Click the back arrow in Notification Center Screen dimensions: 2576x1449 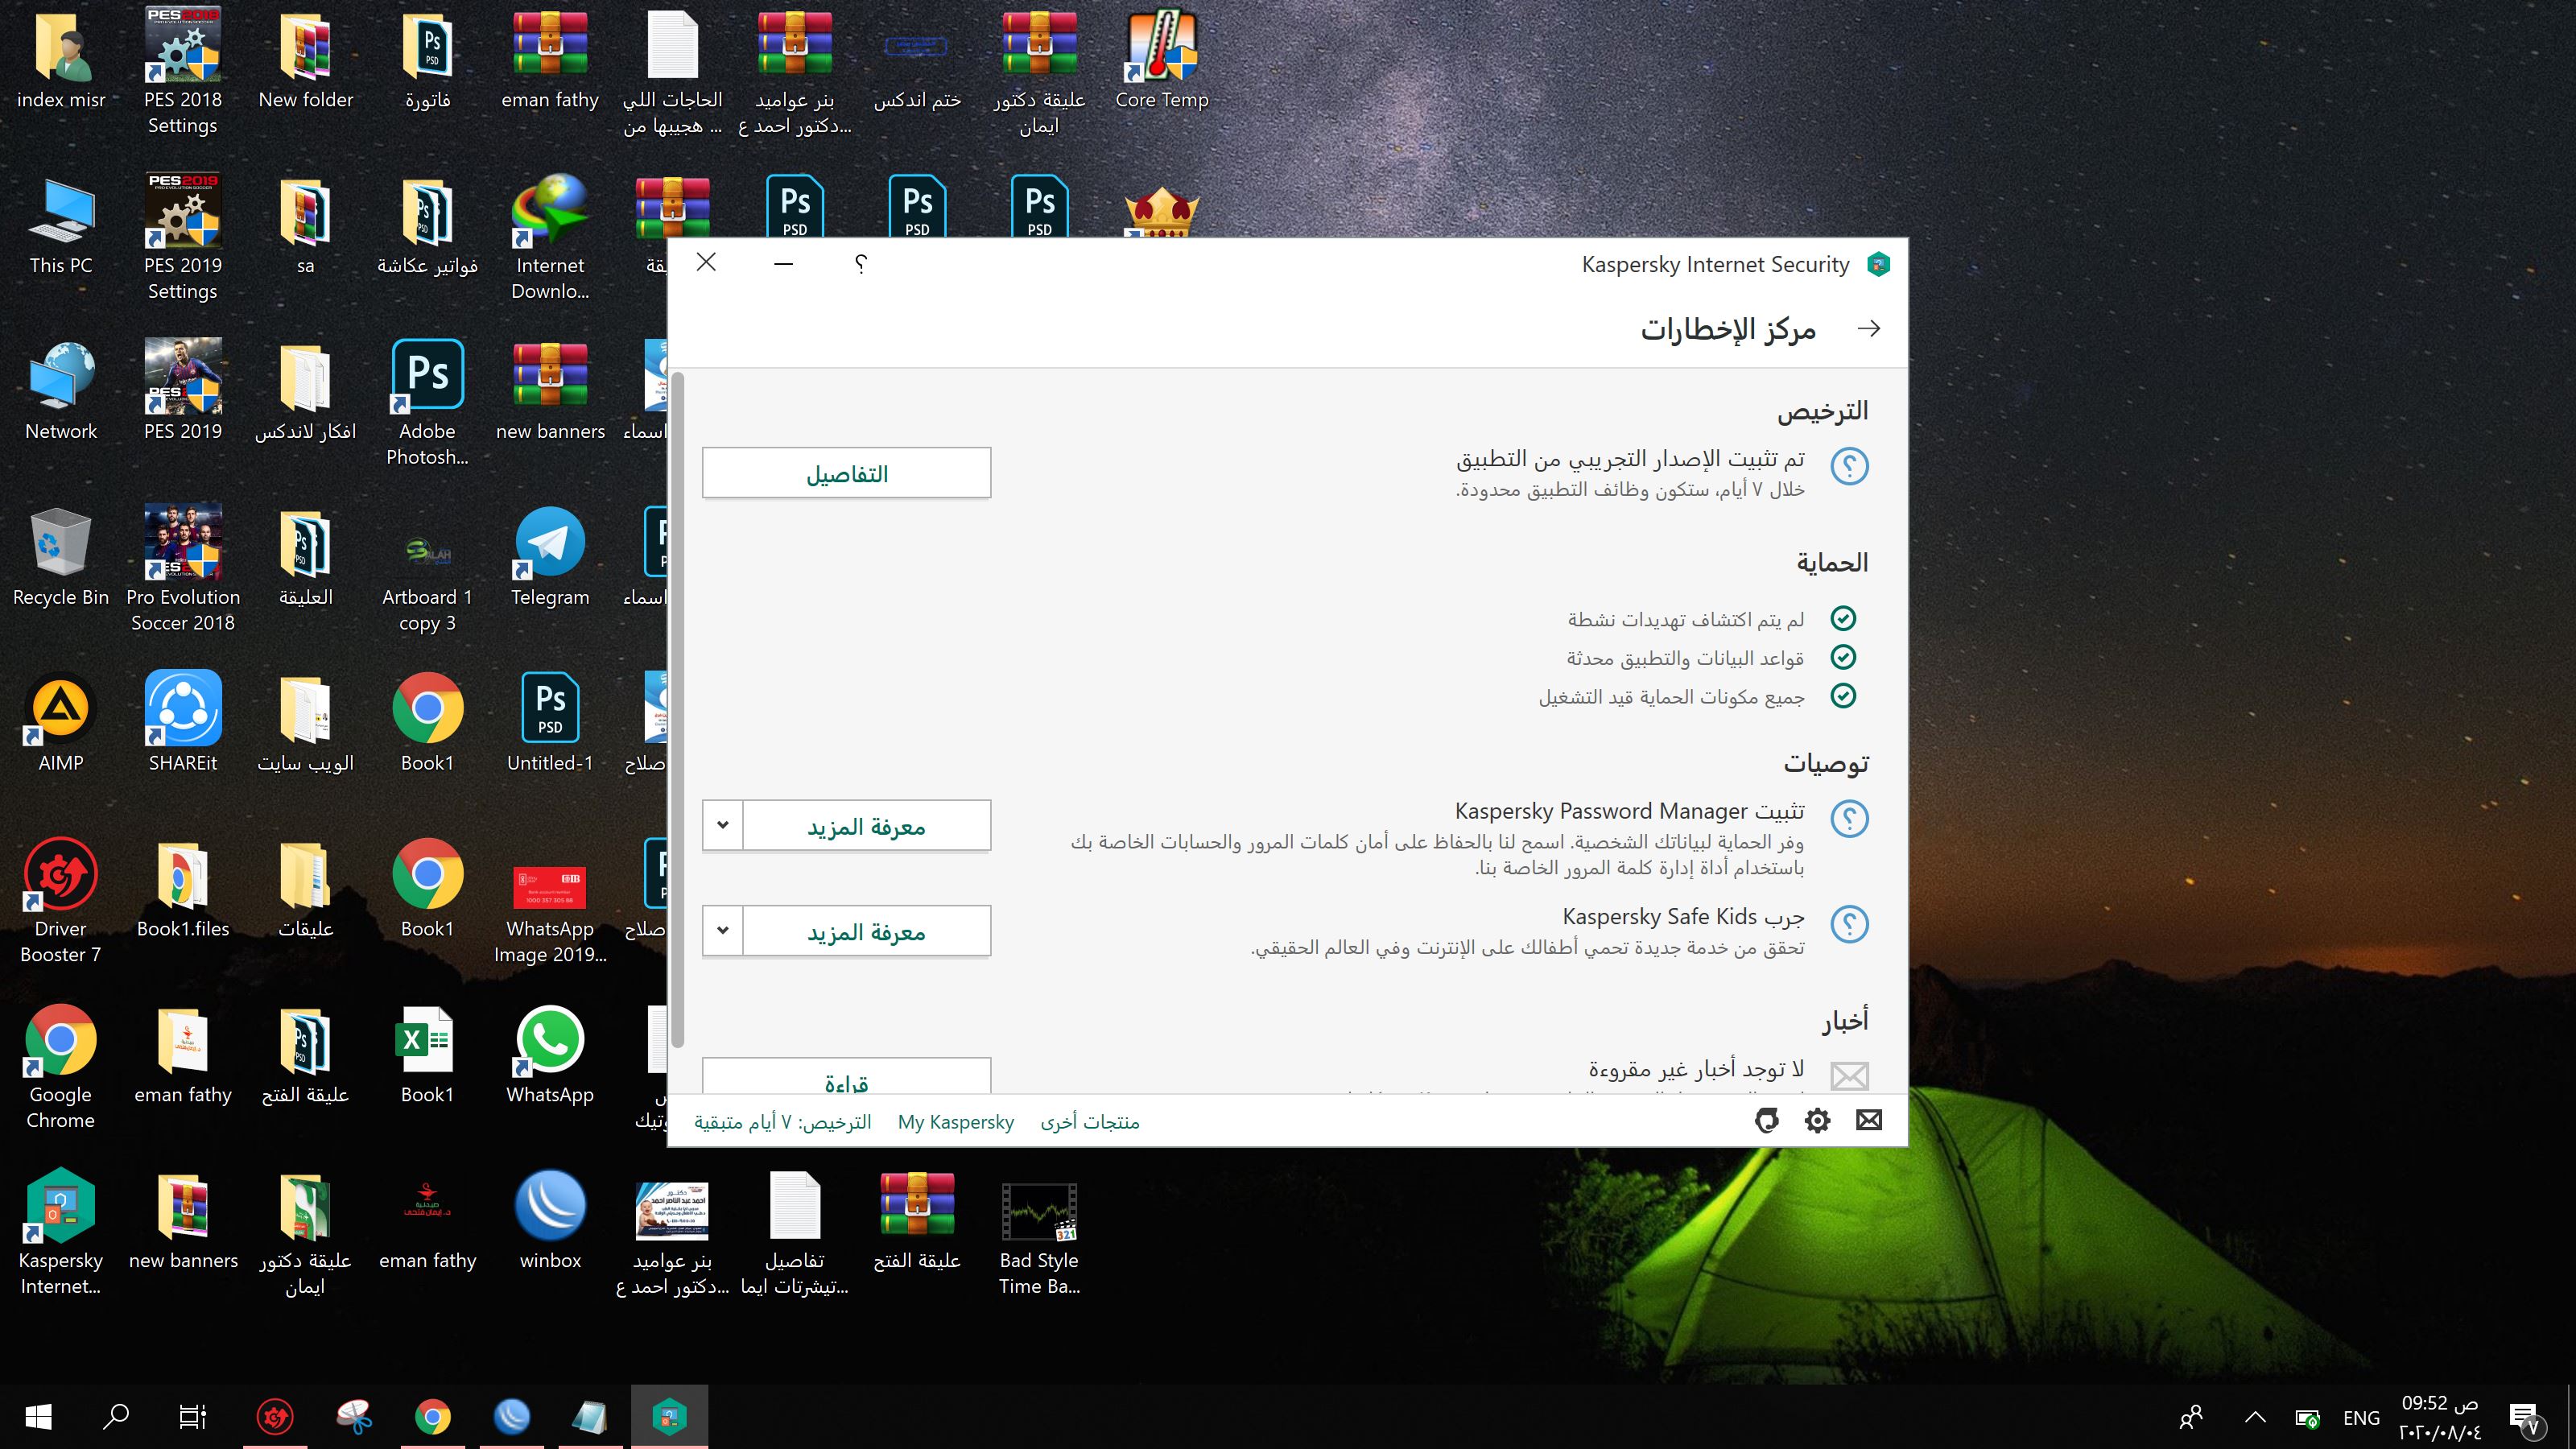coord(1868,329)
